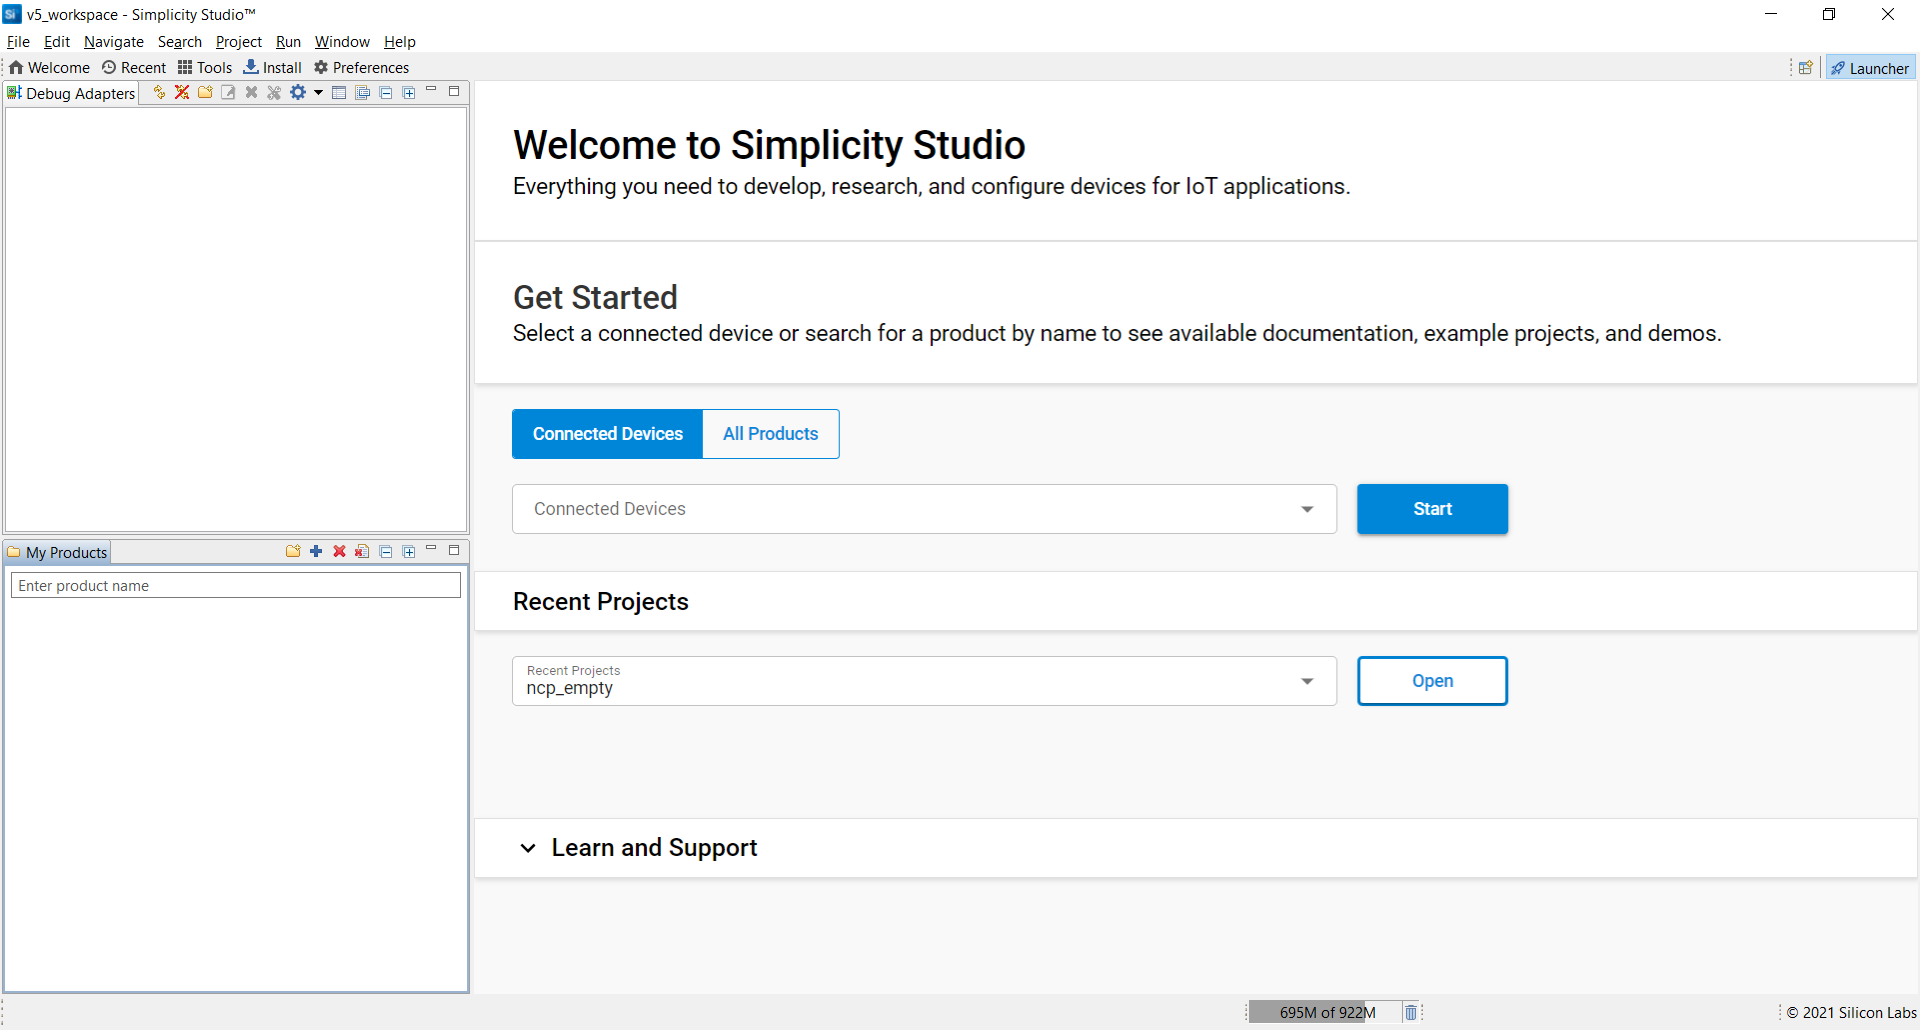Screen dimensions: 1920x1030
Task: Open the ncp_empty project
Action: point(1432,681)
